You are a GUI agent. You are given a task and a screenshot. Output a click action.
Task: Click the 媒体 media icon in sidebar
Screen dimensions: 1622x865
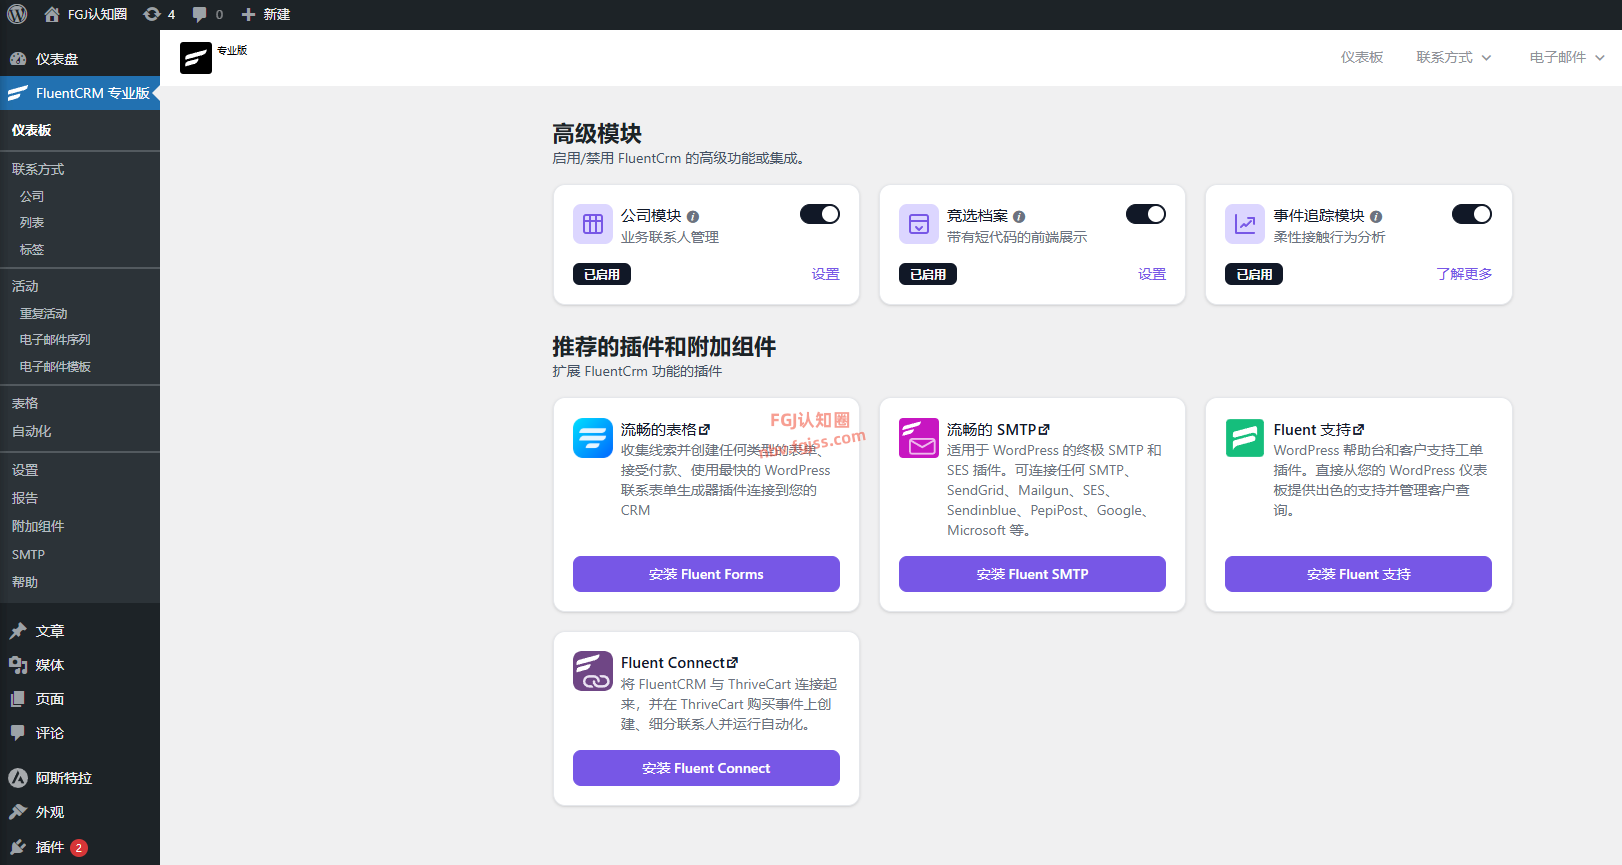click(18, 665)
